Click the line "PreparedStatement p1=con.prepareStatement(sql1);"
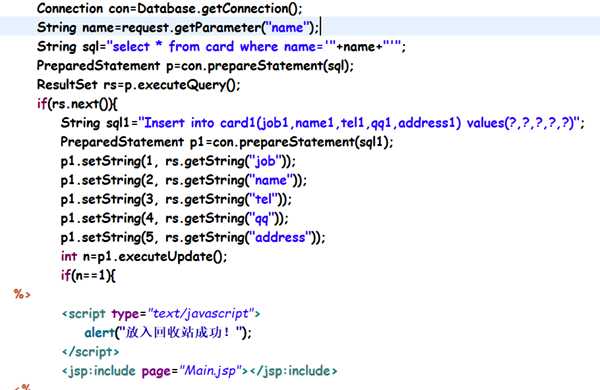Screen dimensions: 600x390 227,142
